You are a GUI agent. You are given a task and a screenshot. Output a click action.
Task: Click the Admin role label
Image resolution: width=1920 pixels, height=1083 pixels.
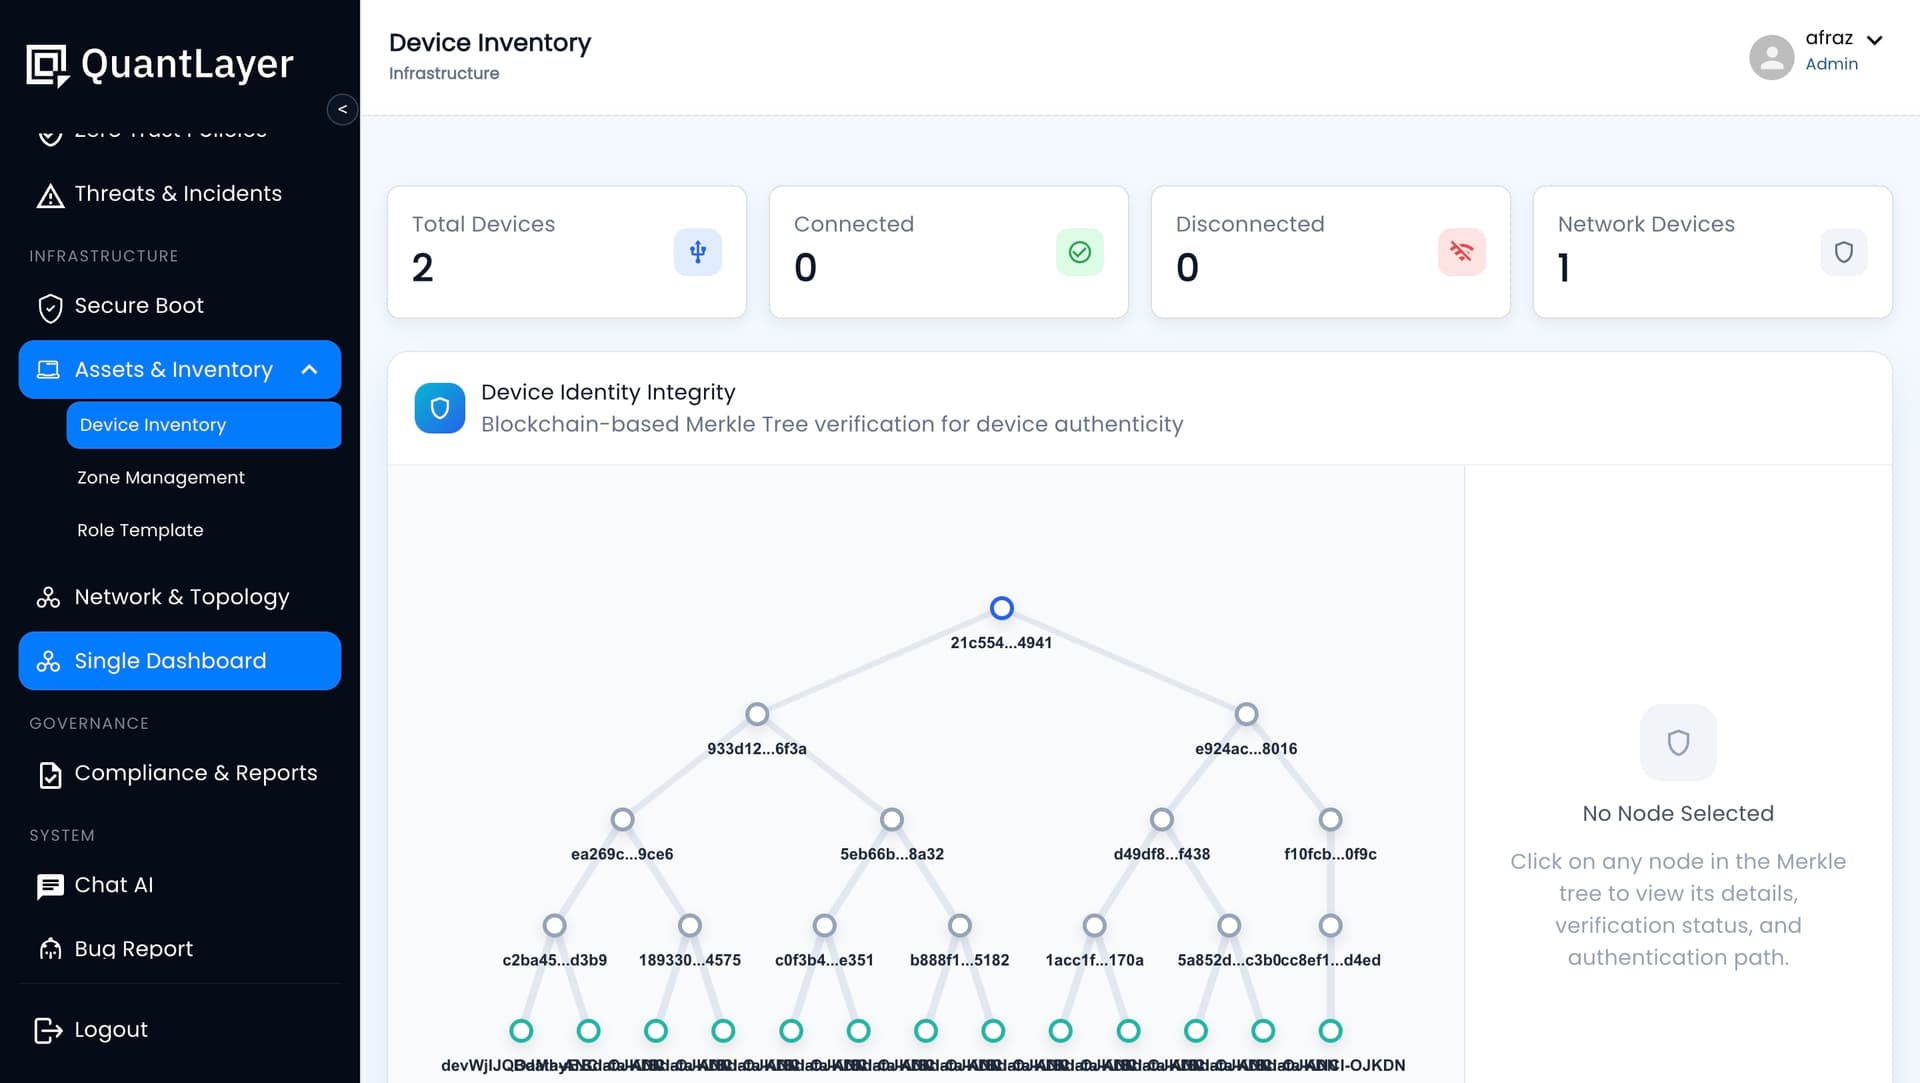(x=1831, y=64)
